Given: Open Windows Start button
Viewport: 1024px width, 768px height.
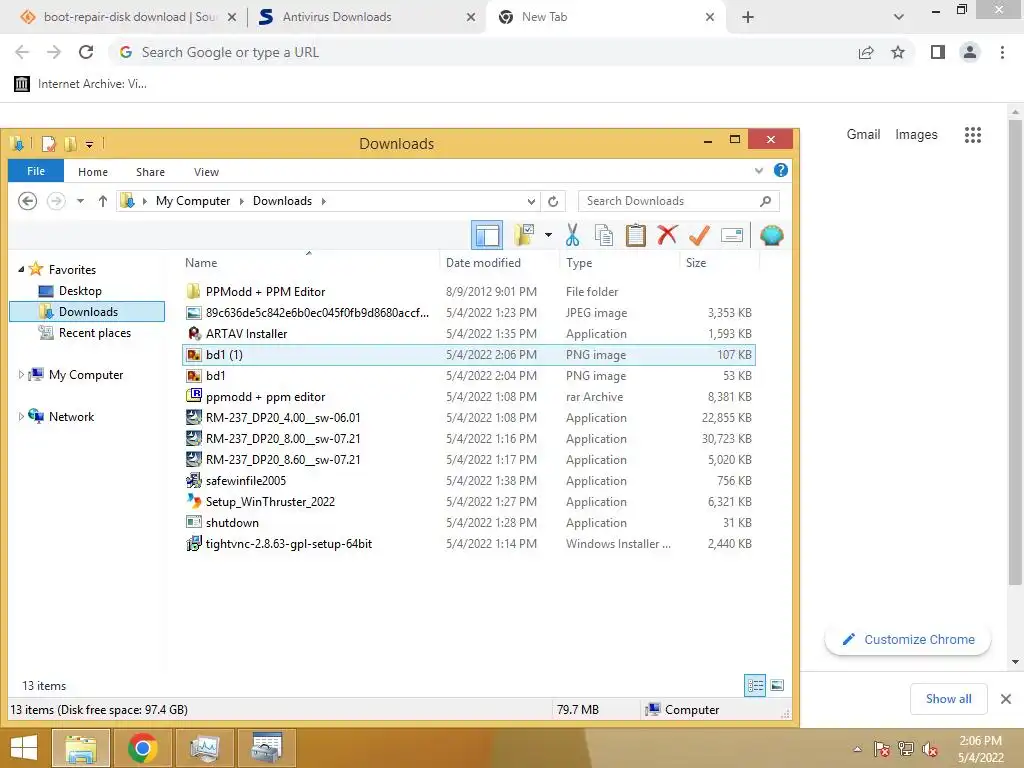Looking at the screenshot, I should click(24, 748).
